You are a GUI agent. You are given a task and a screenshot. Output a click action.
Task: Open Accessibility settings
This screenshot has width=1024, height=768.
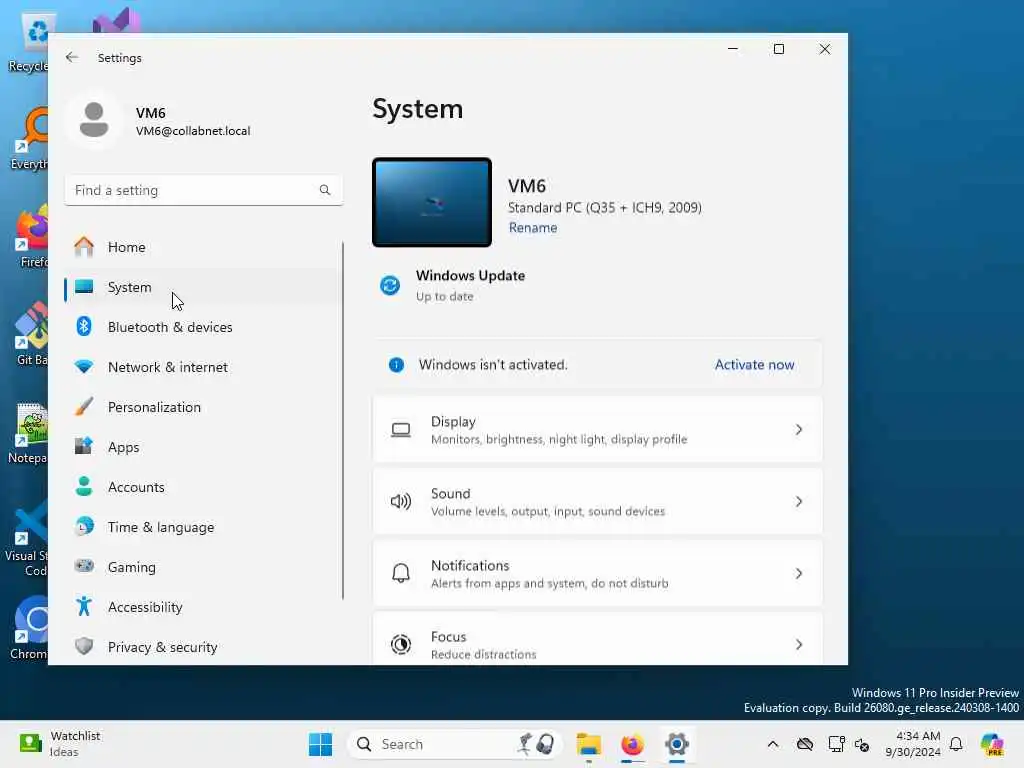coord(203,607)
